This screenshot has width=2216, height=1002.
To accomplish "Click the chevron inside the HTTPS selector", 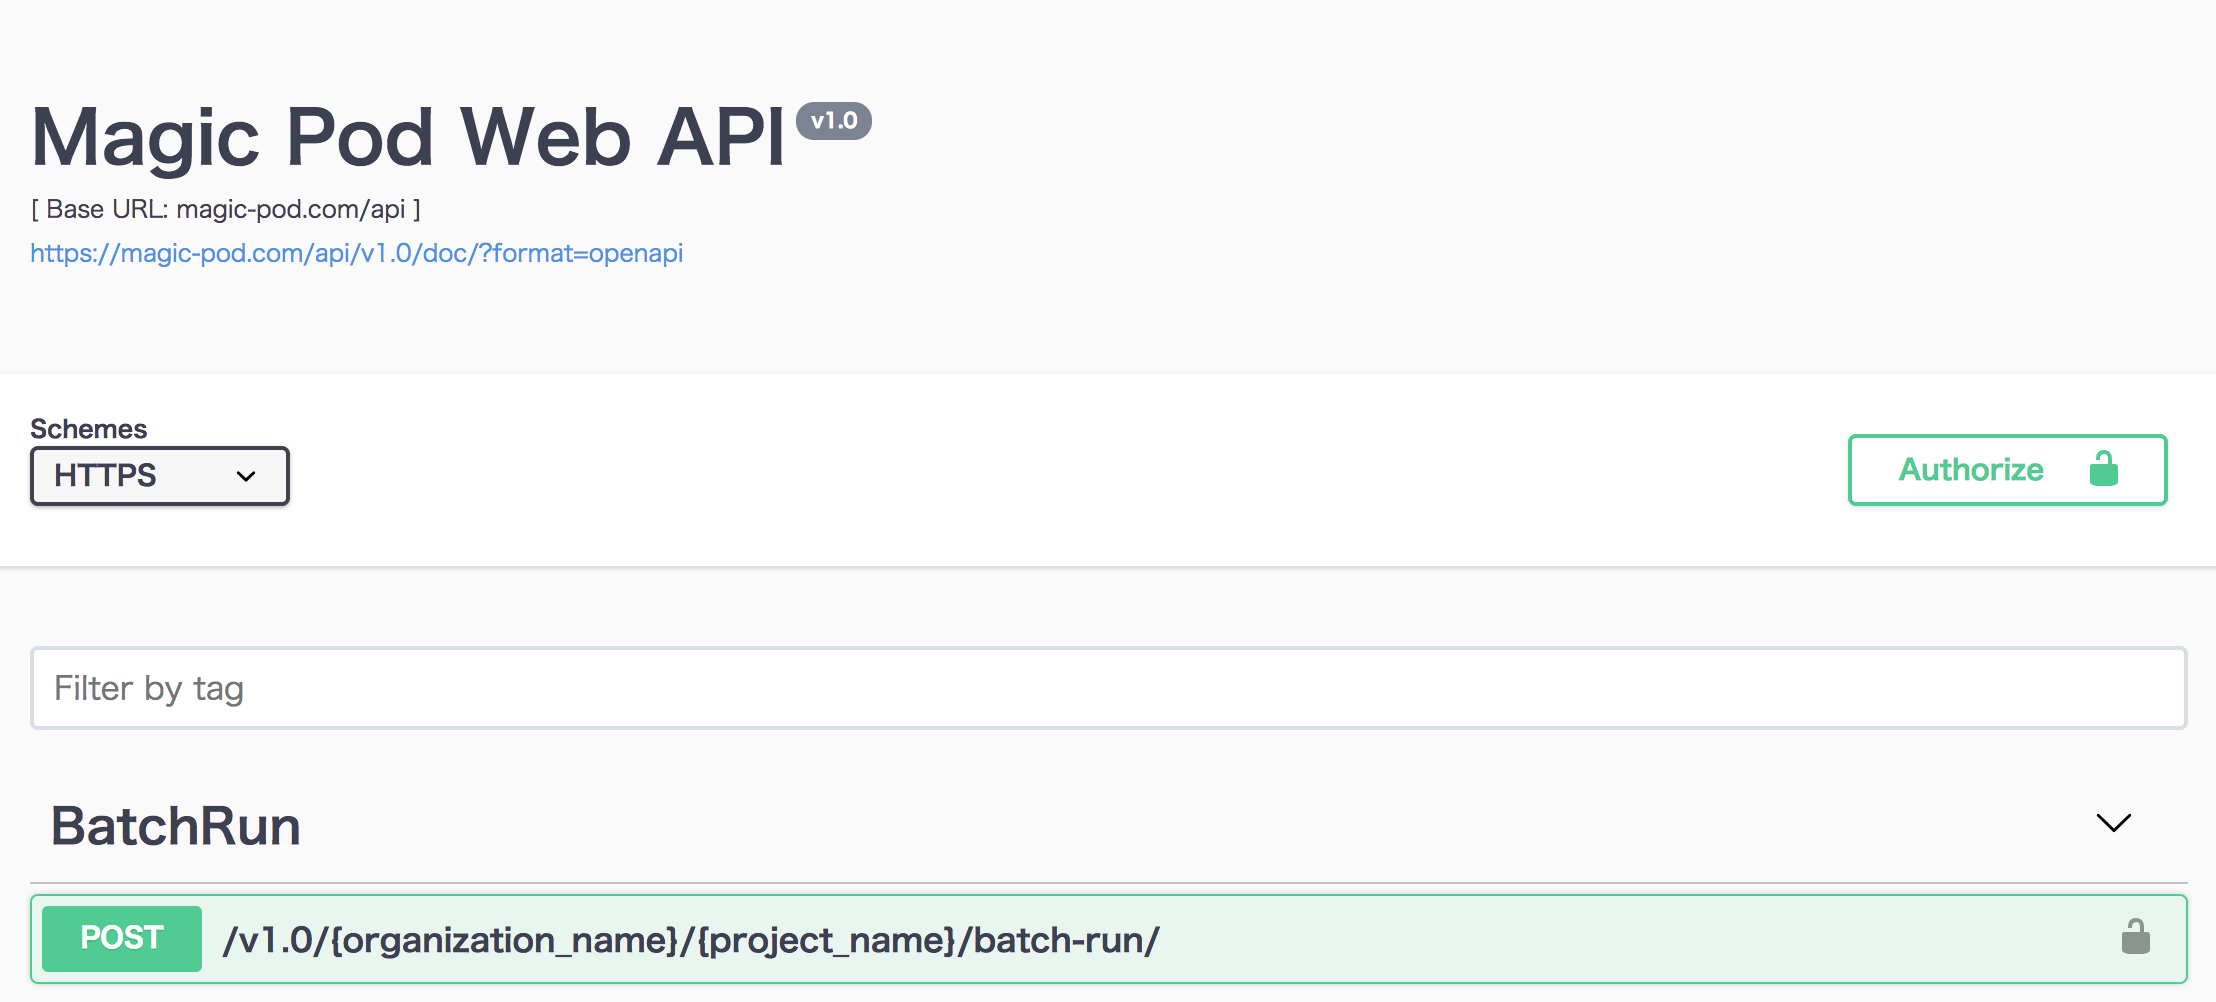I will pyautogui.click(x=244, y=475).
